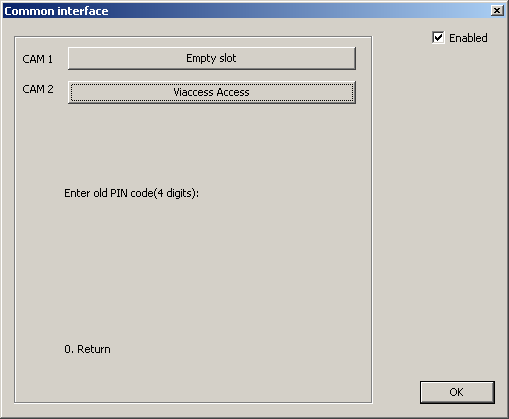
Task: Close the Common interface dialog
Action: coord(497,11)
